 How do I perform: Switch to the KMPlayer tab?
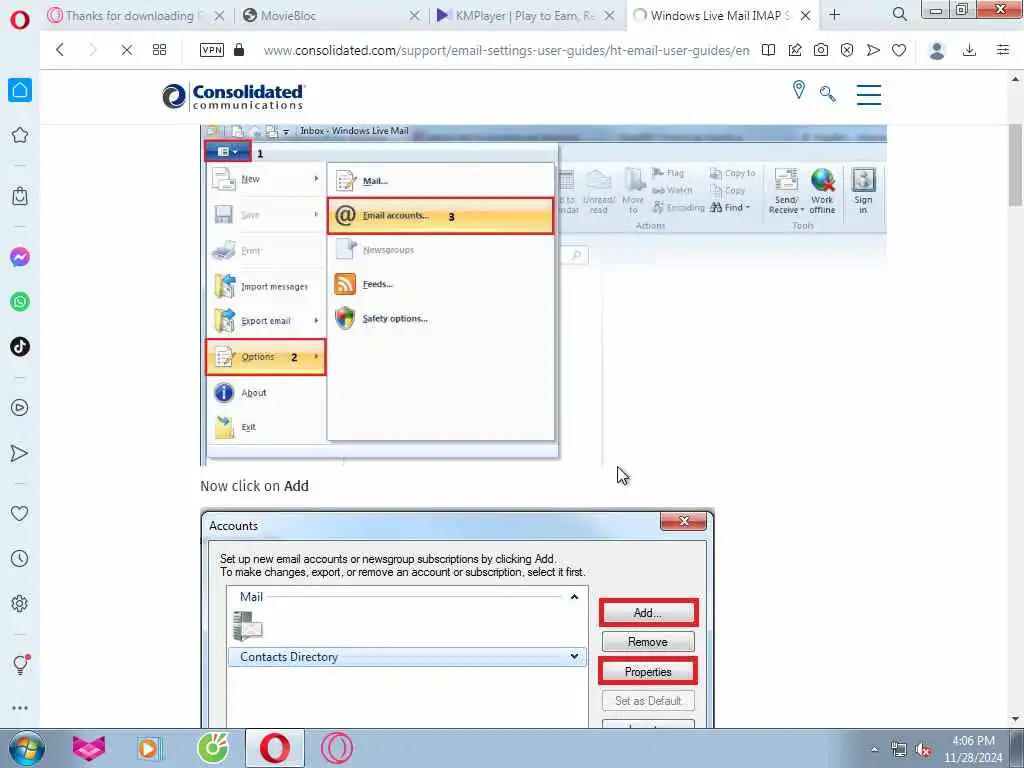tap(524, 15)
